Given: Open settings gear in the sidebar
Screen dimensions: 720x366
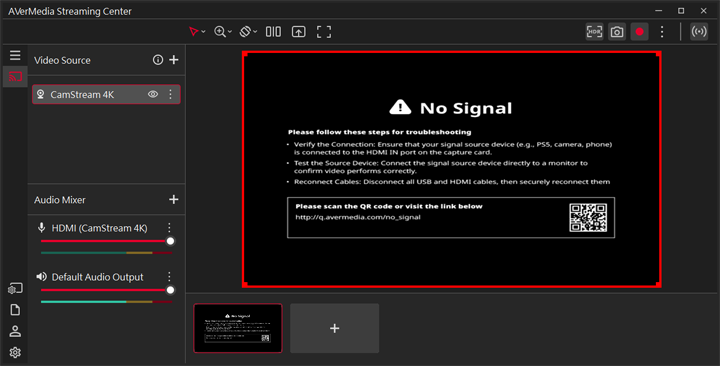Looking at the screenshot, I should point(15,352).
